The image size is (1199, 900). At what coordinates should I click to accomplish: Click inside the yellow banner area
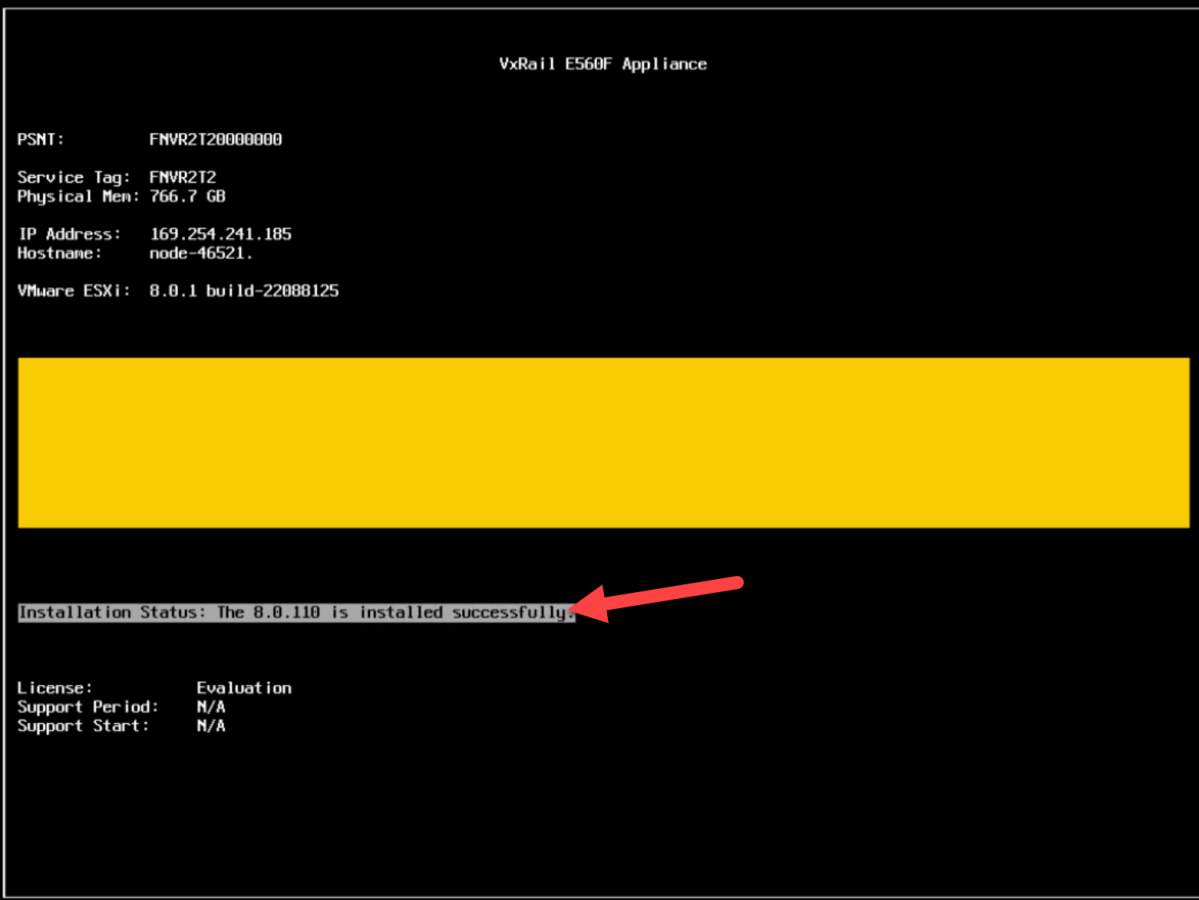[600, 442]
